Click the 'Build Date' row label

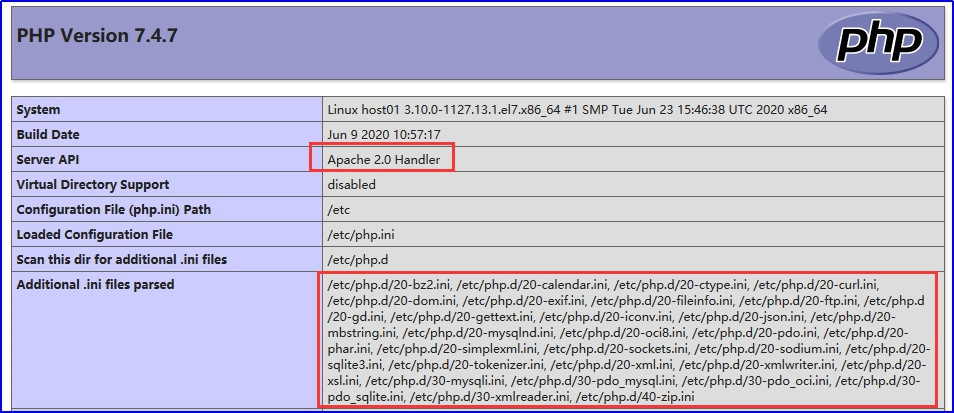point(48,134)
